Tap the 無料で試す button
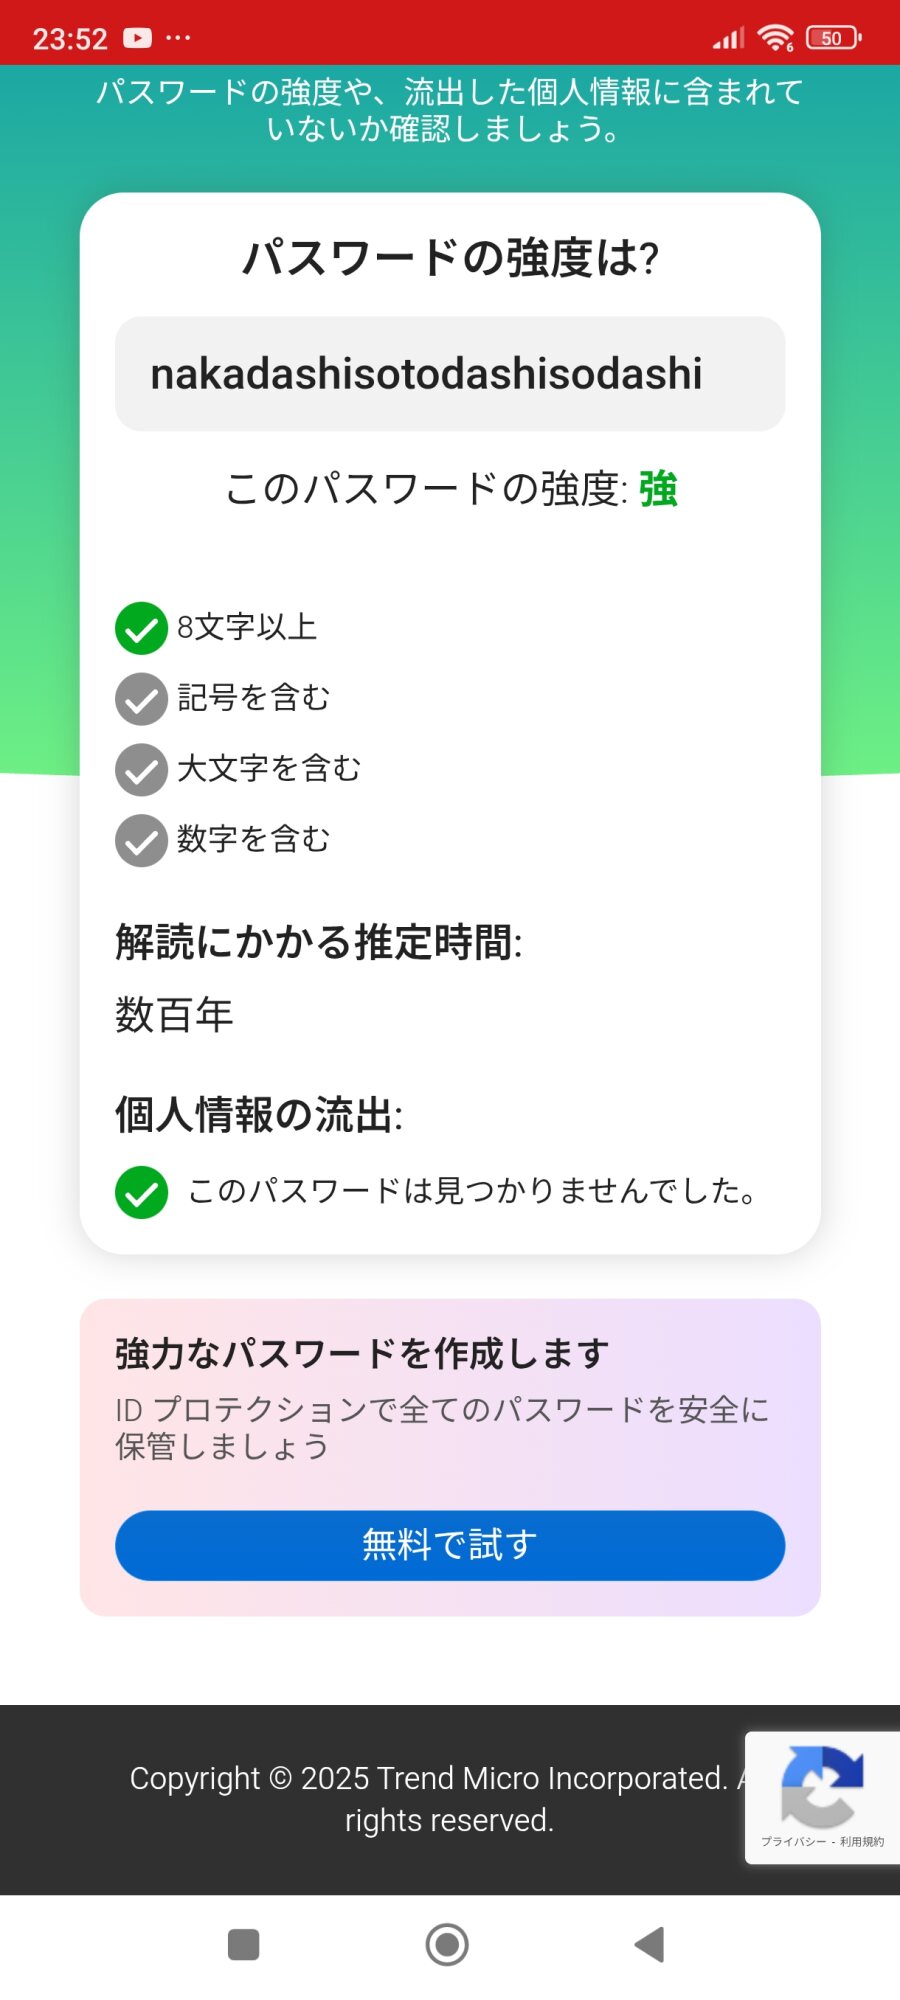 point(450,1545)
